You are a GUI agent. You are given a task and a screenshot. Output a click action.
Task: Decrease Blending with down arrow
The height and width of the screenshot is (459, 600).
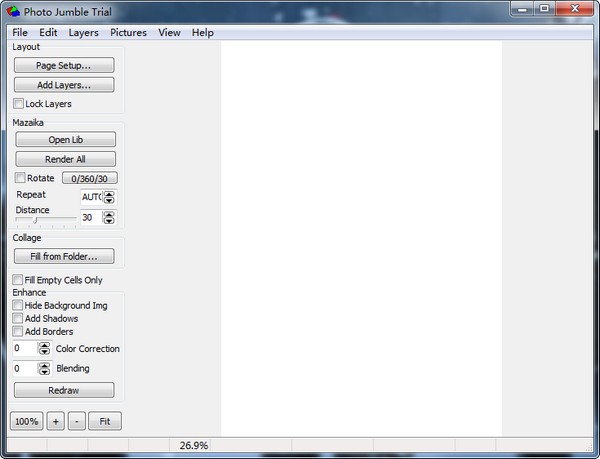click(x=44, y=371)
